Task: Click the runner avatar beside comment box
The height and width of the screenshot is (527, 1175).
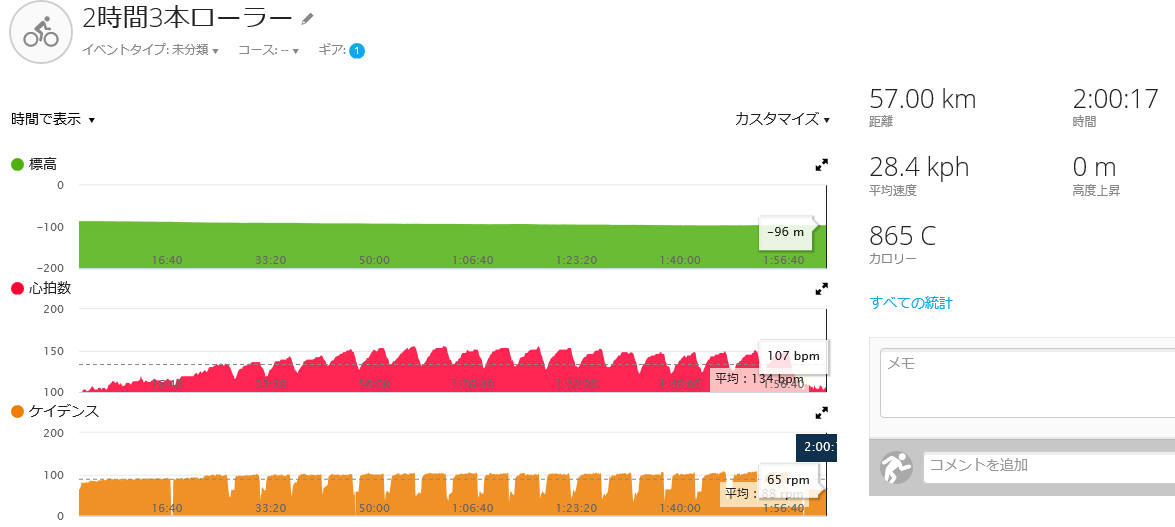Action: (x=895, y=468)
